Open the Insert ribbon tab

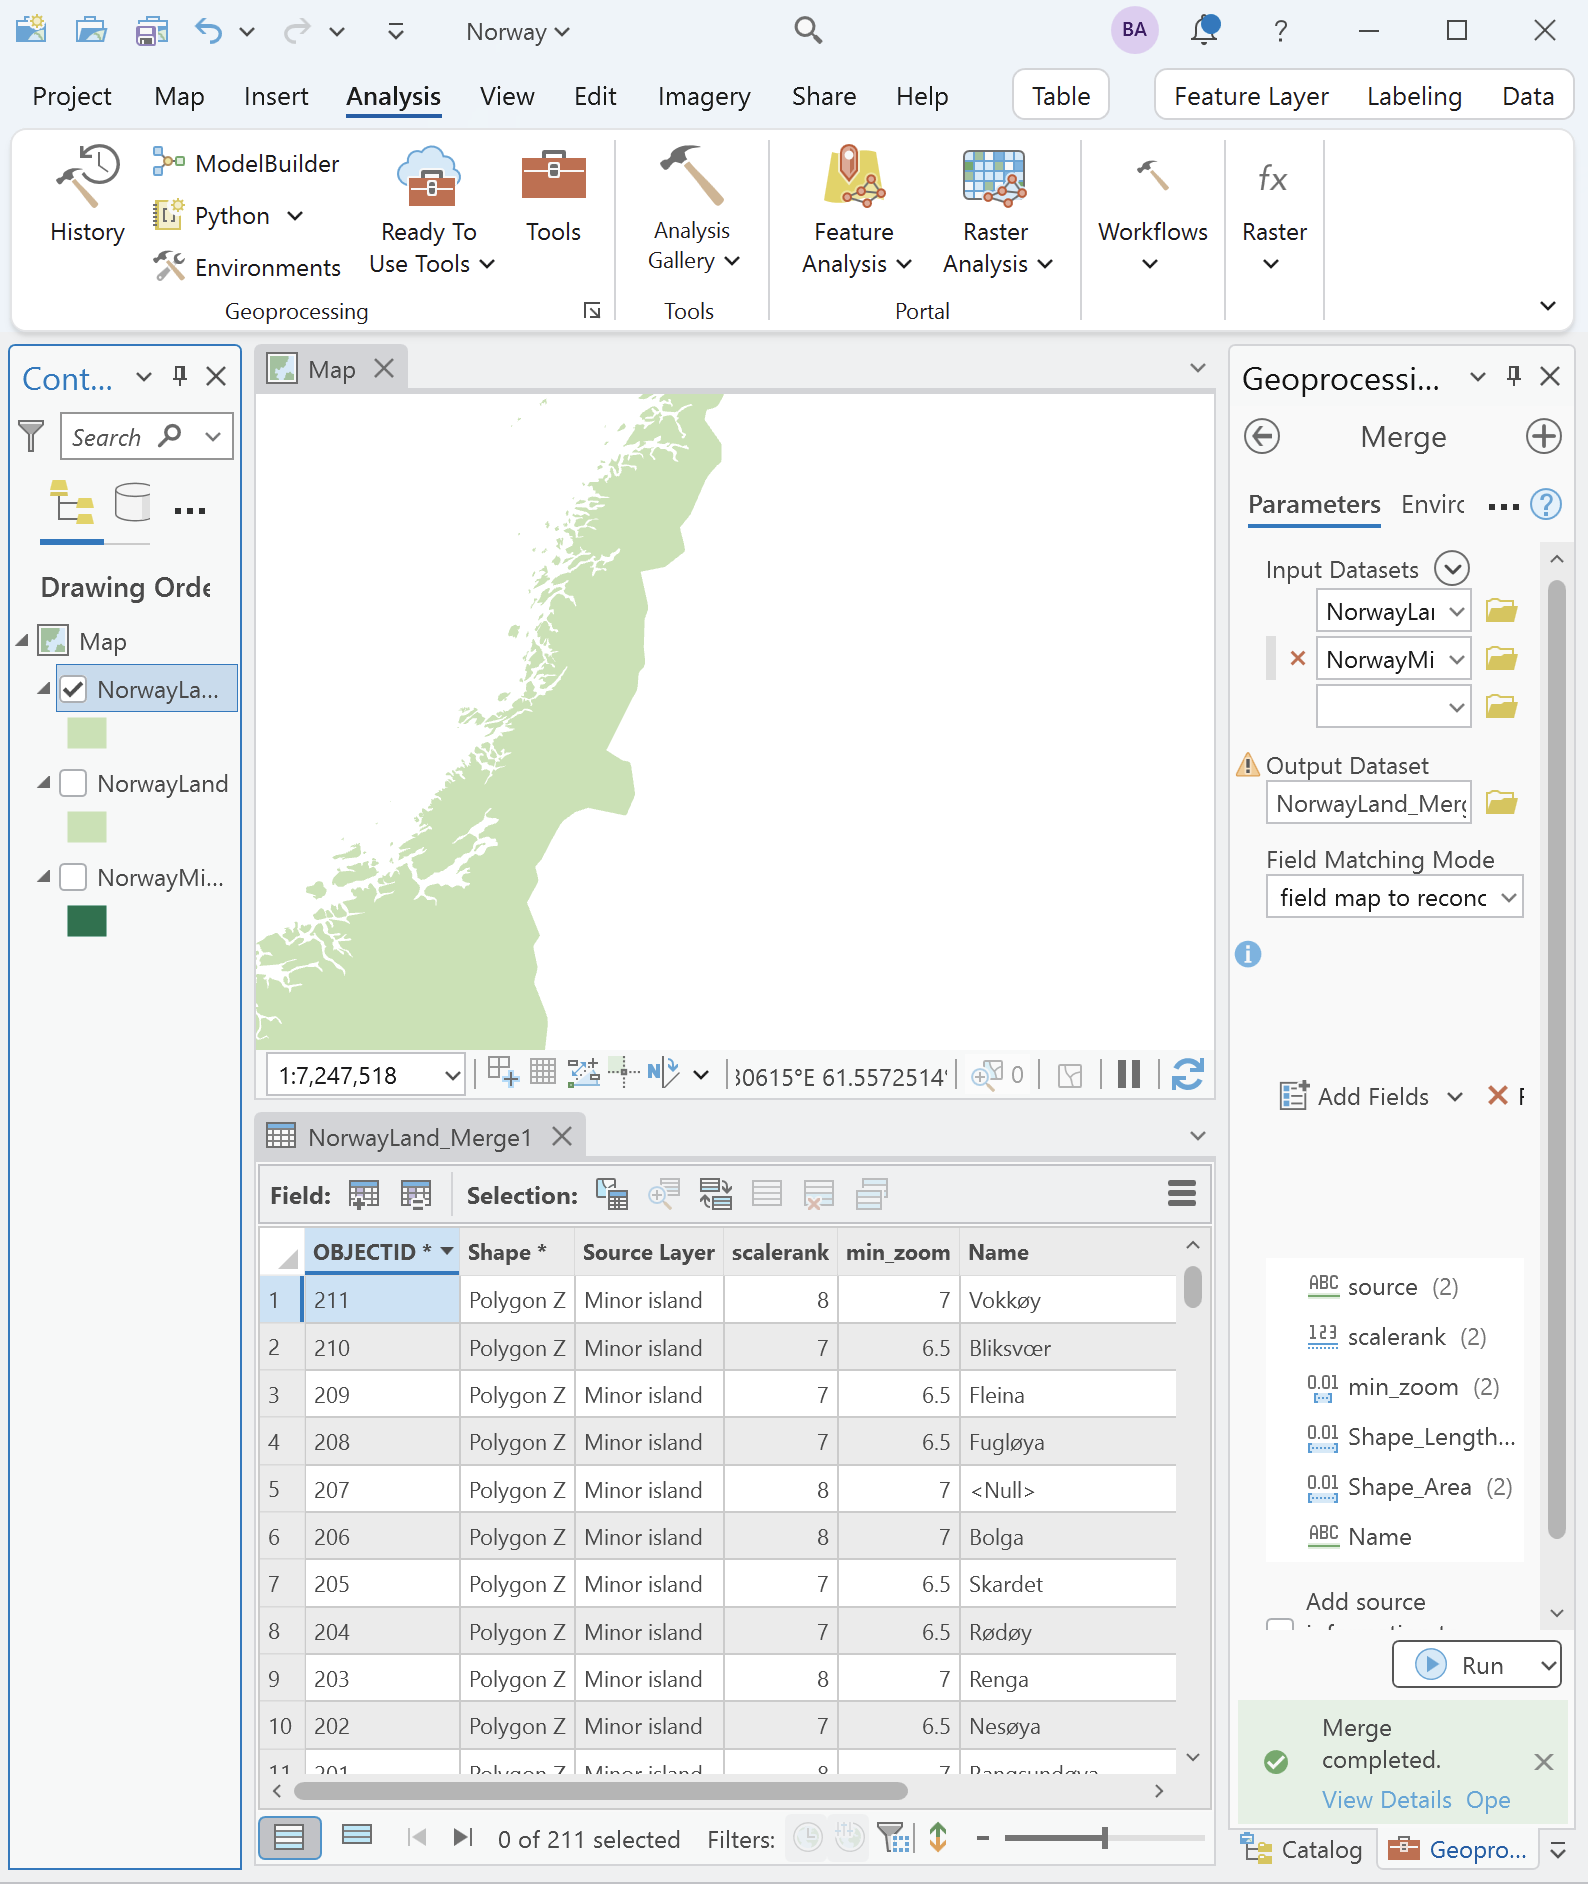click(x=276, y=96)
